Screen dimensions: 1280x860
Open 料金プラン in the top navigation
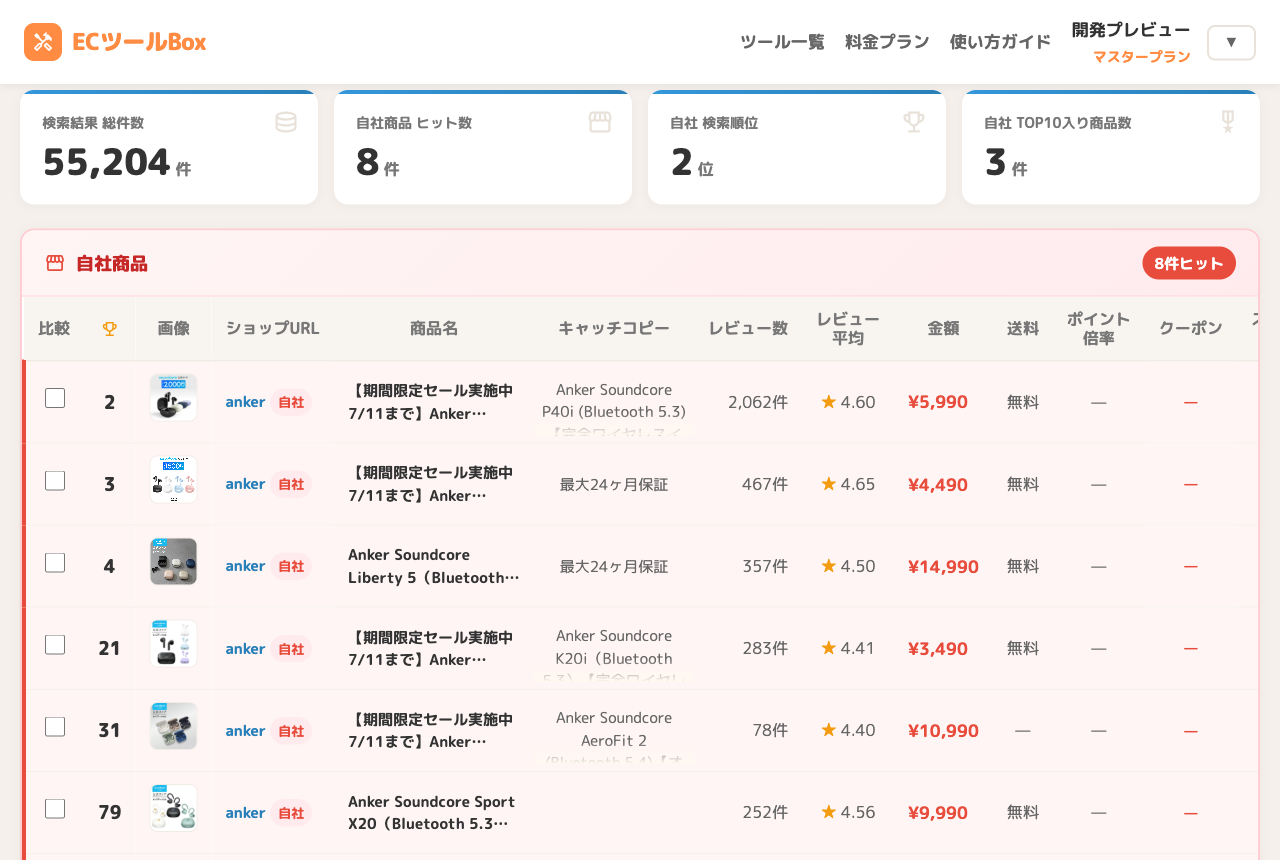[x=887, y=42]
